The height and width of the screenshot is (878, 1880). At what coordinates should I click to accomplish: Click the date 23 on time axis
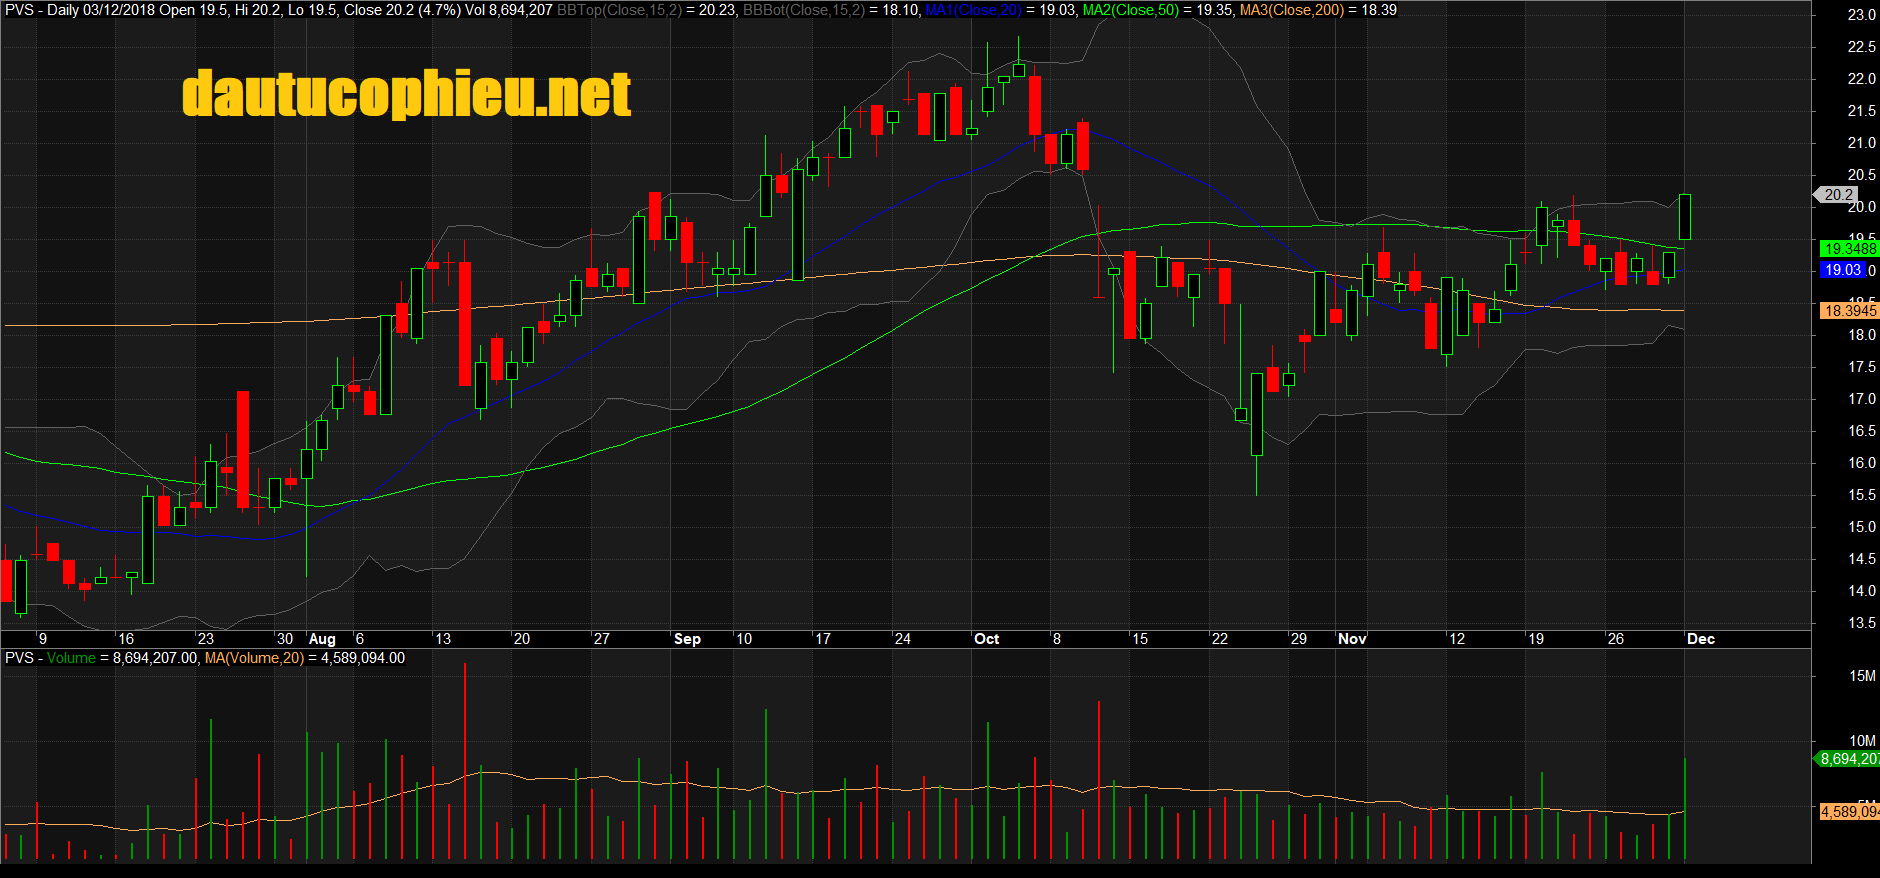(x=205, y=639)
